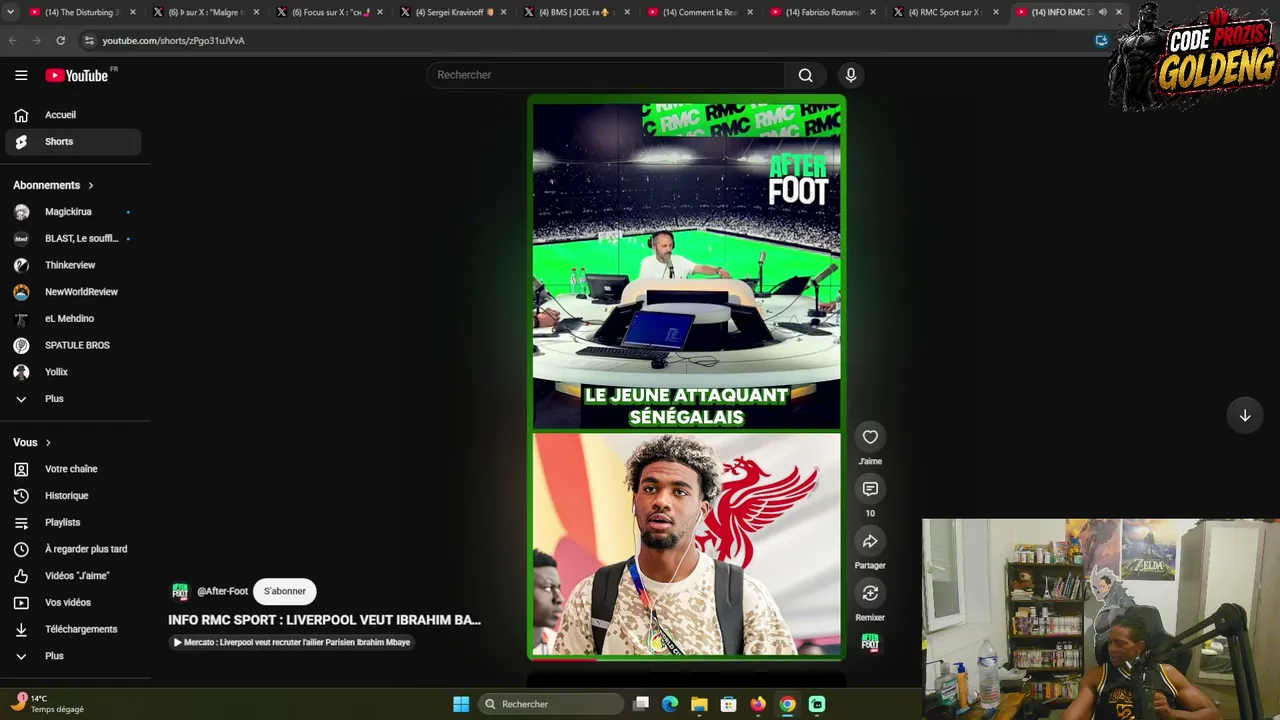This screenshot has width=1280, height=720.
Task: Switch to the Focus sur X tab
Action: (x=329, y=12)
